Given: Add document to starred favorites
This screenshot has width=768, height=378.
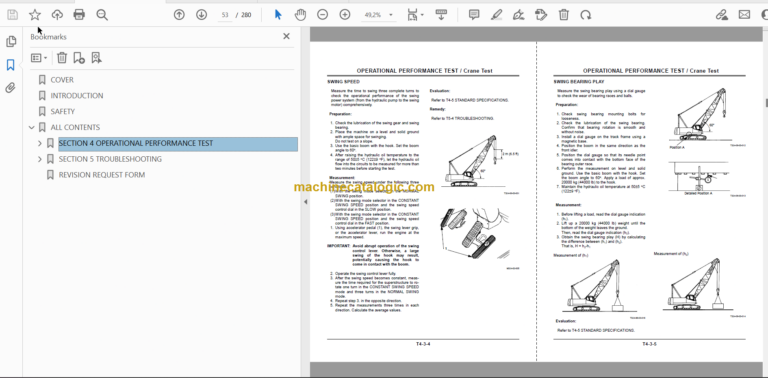Looking at the screenshot, I should coord(34,15).
